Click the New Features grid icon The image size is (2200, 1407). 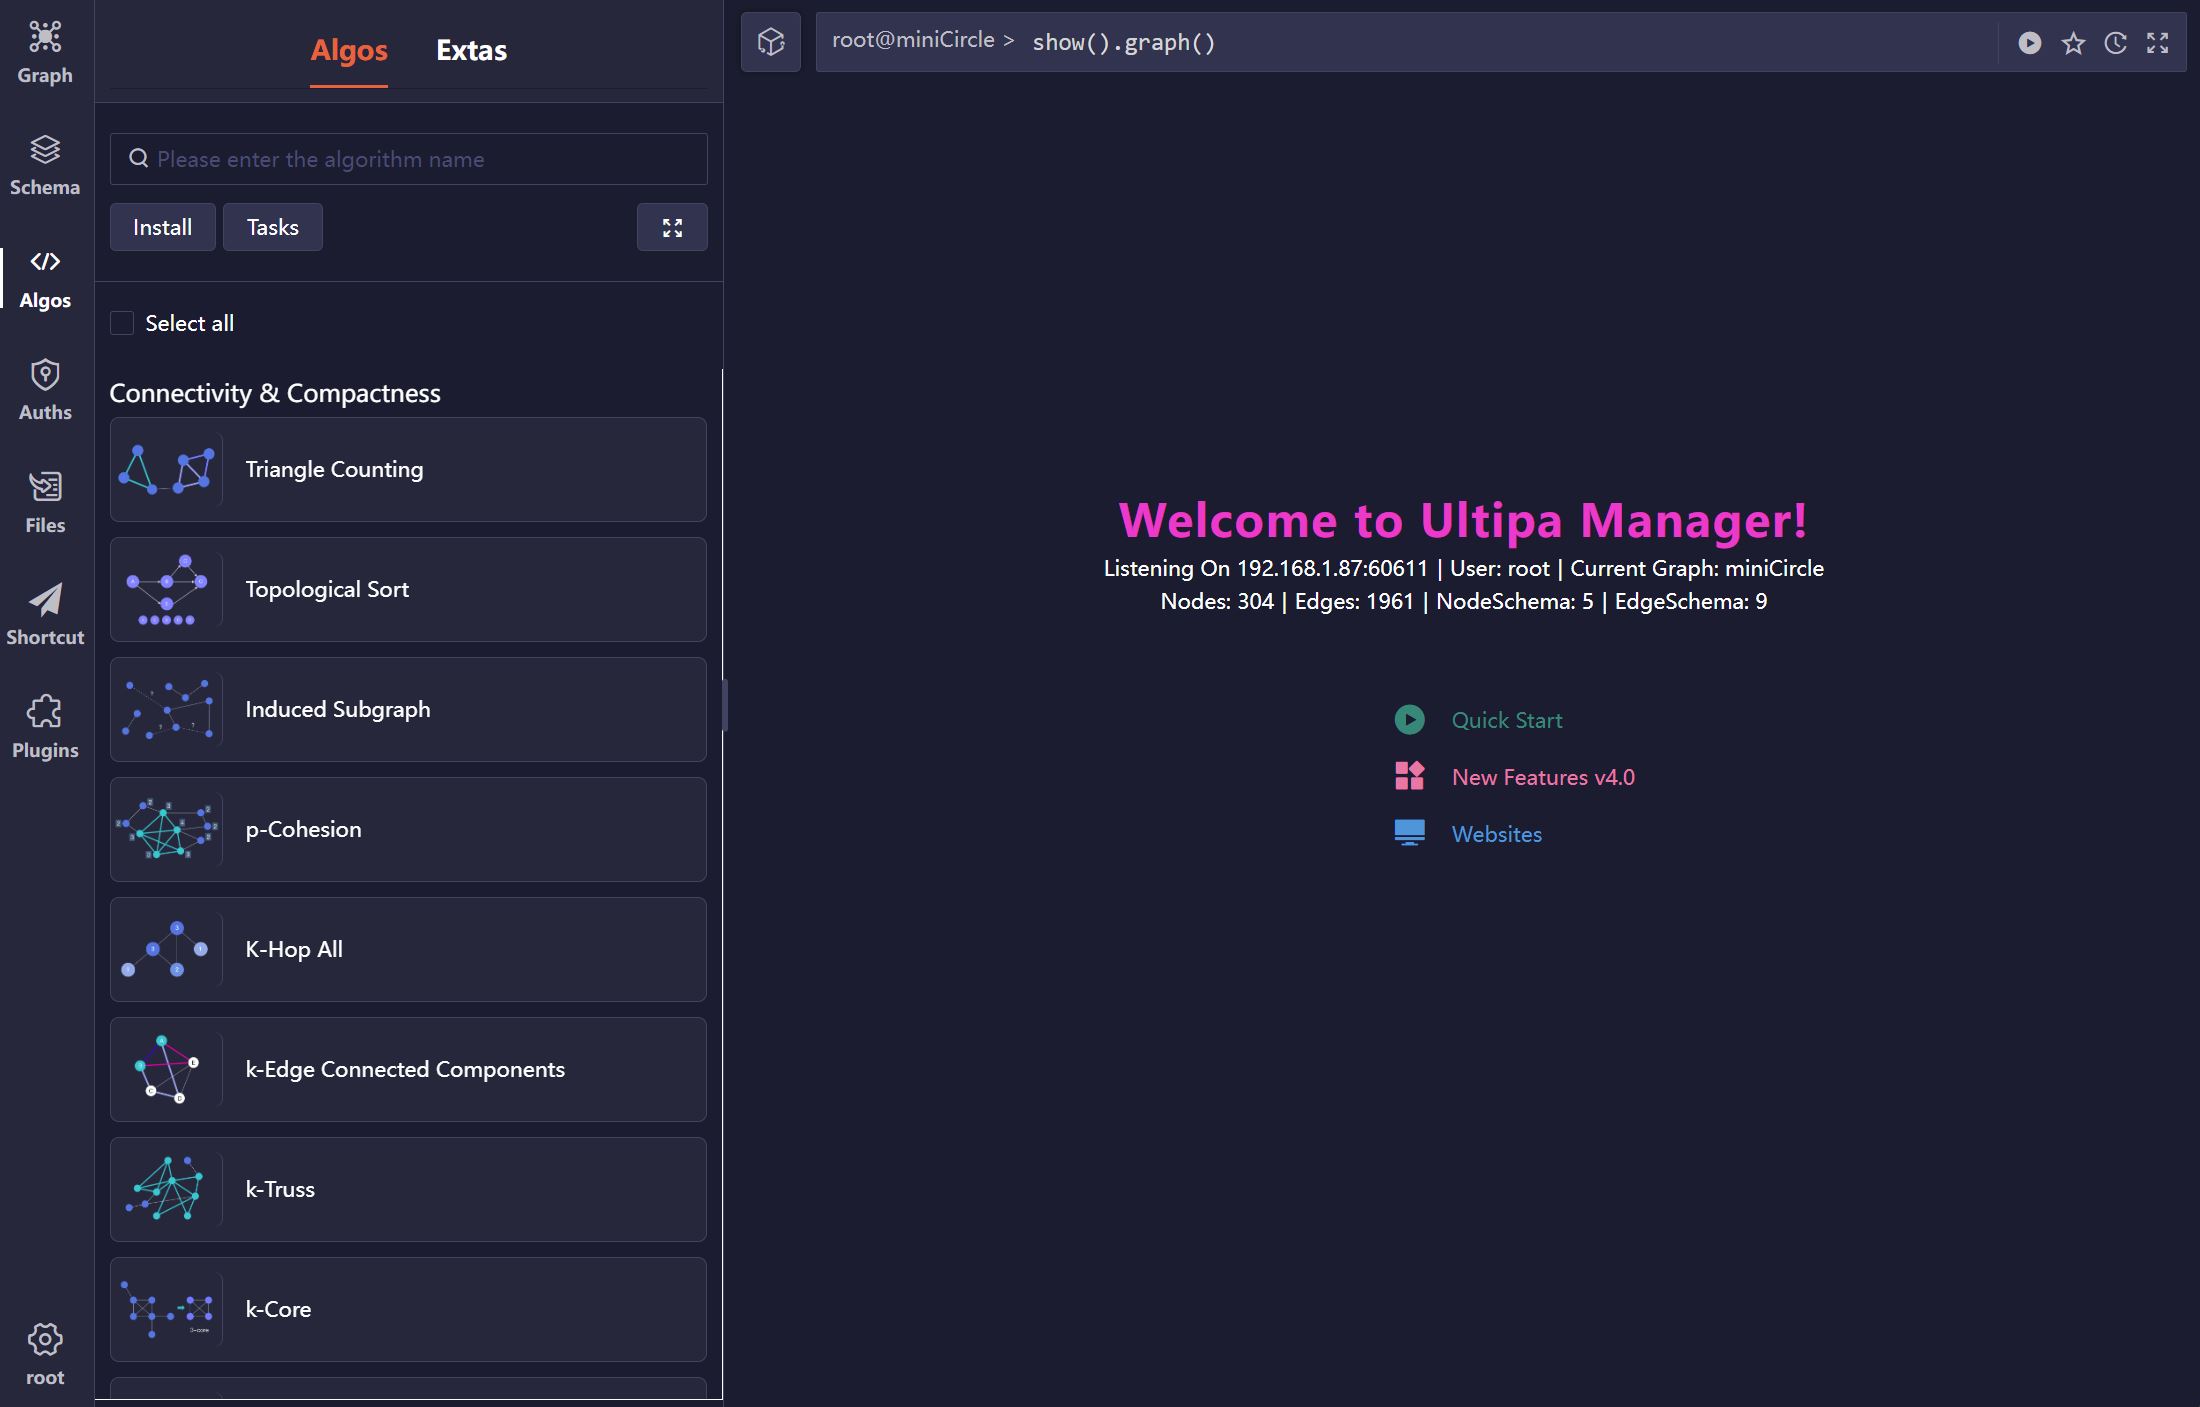[x=1410, y=776]
